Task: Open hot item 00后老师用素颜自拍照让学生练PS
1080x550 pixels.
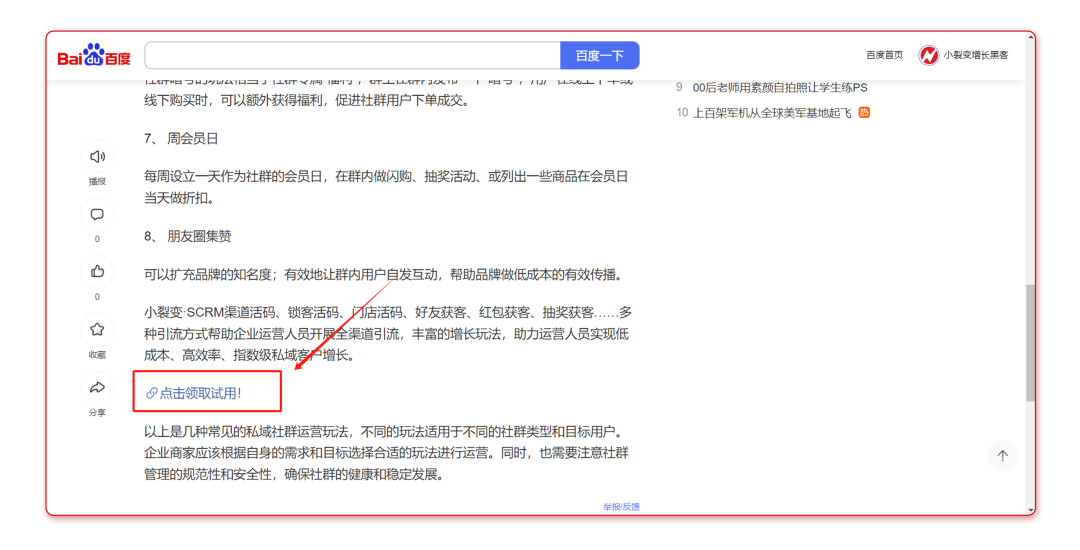Action: click(780, 88)
